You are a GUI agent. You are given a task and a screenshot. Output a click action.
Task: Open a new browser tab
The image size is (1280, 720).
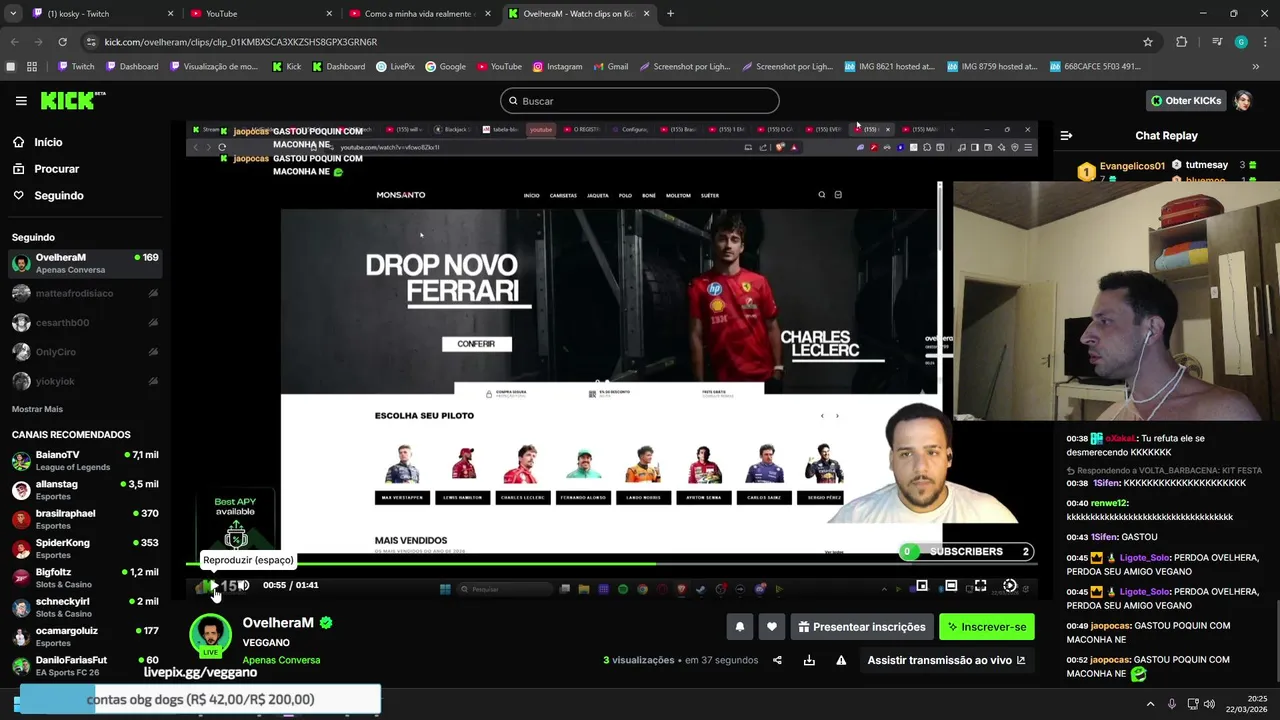point(670,14)
